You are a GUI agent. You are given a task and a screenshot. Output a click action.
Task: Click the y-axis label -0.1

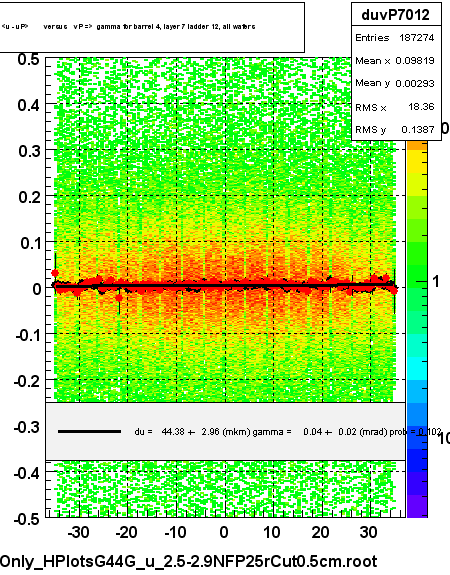tap(27, 335)
